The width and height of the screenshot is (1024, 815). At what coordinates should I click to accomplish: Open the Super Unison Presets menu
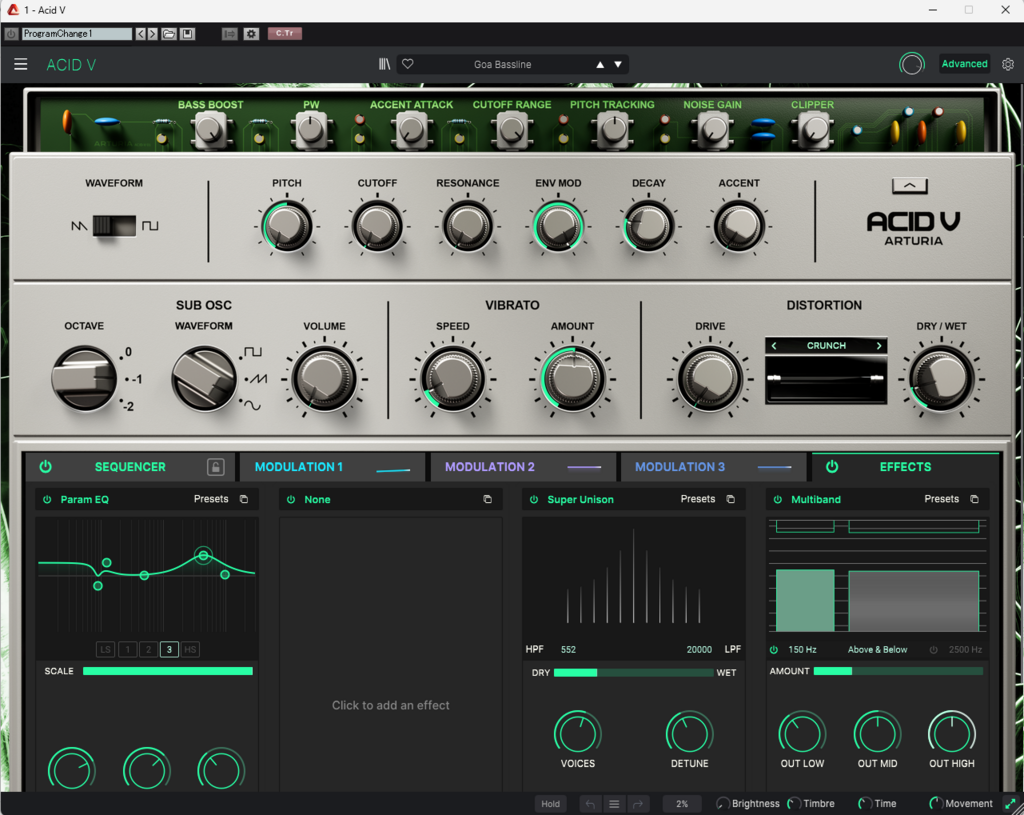click(x=697, y=499)
